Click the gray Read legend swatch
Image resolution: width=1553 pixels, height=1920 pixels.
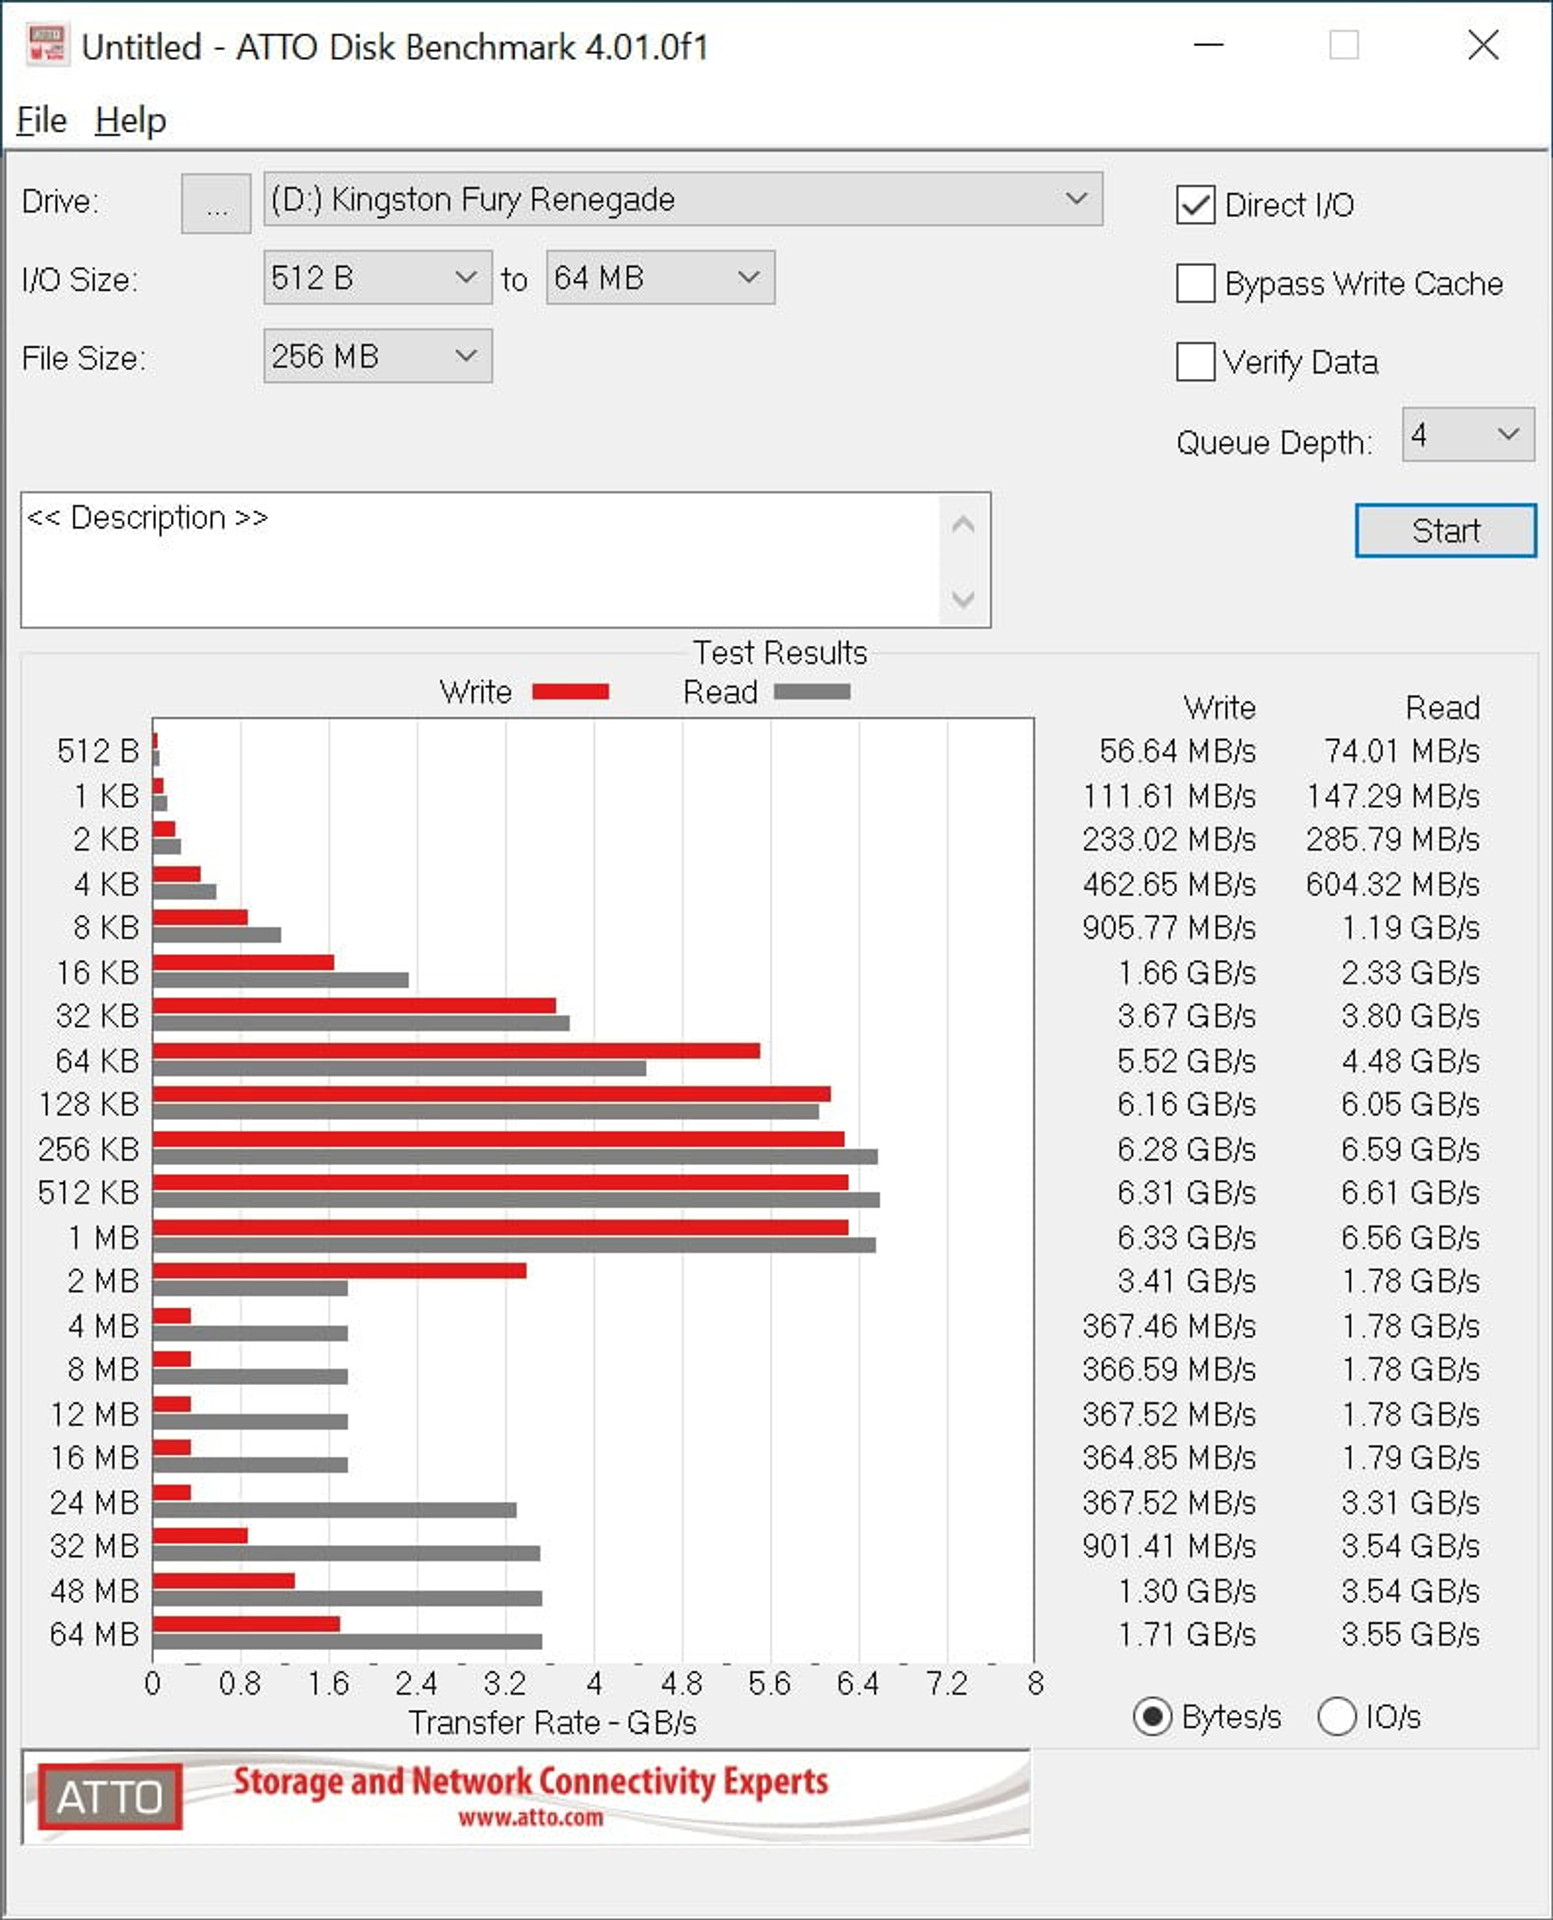click(x=812, y=692)
